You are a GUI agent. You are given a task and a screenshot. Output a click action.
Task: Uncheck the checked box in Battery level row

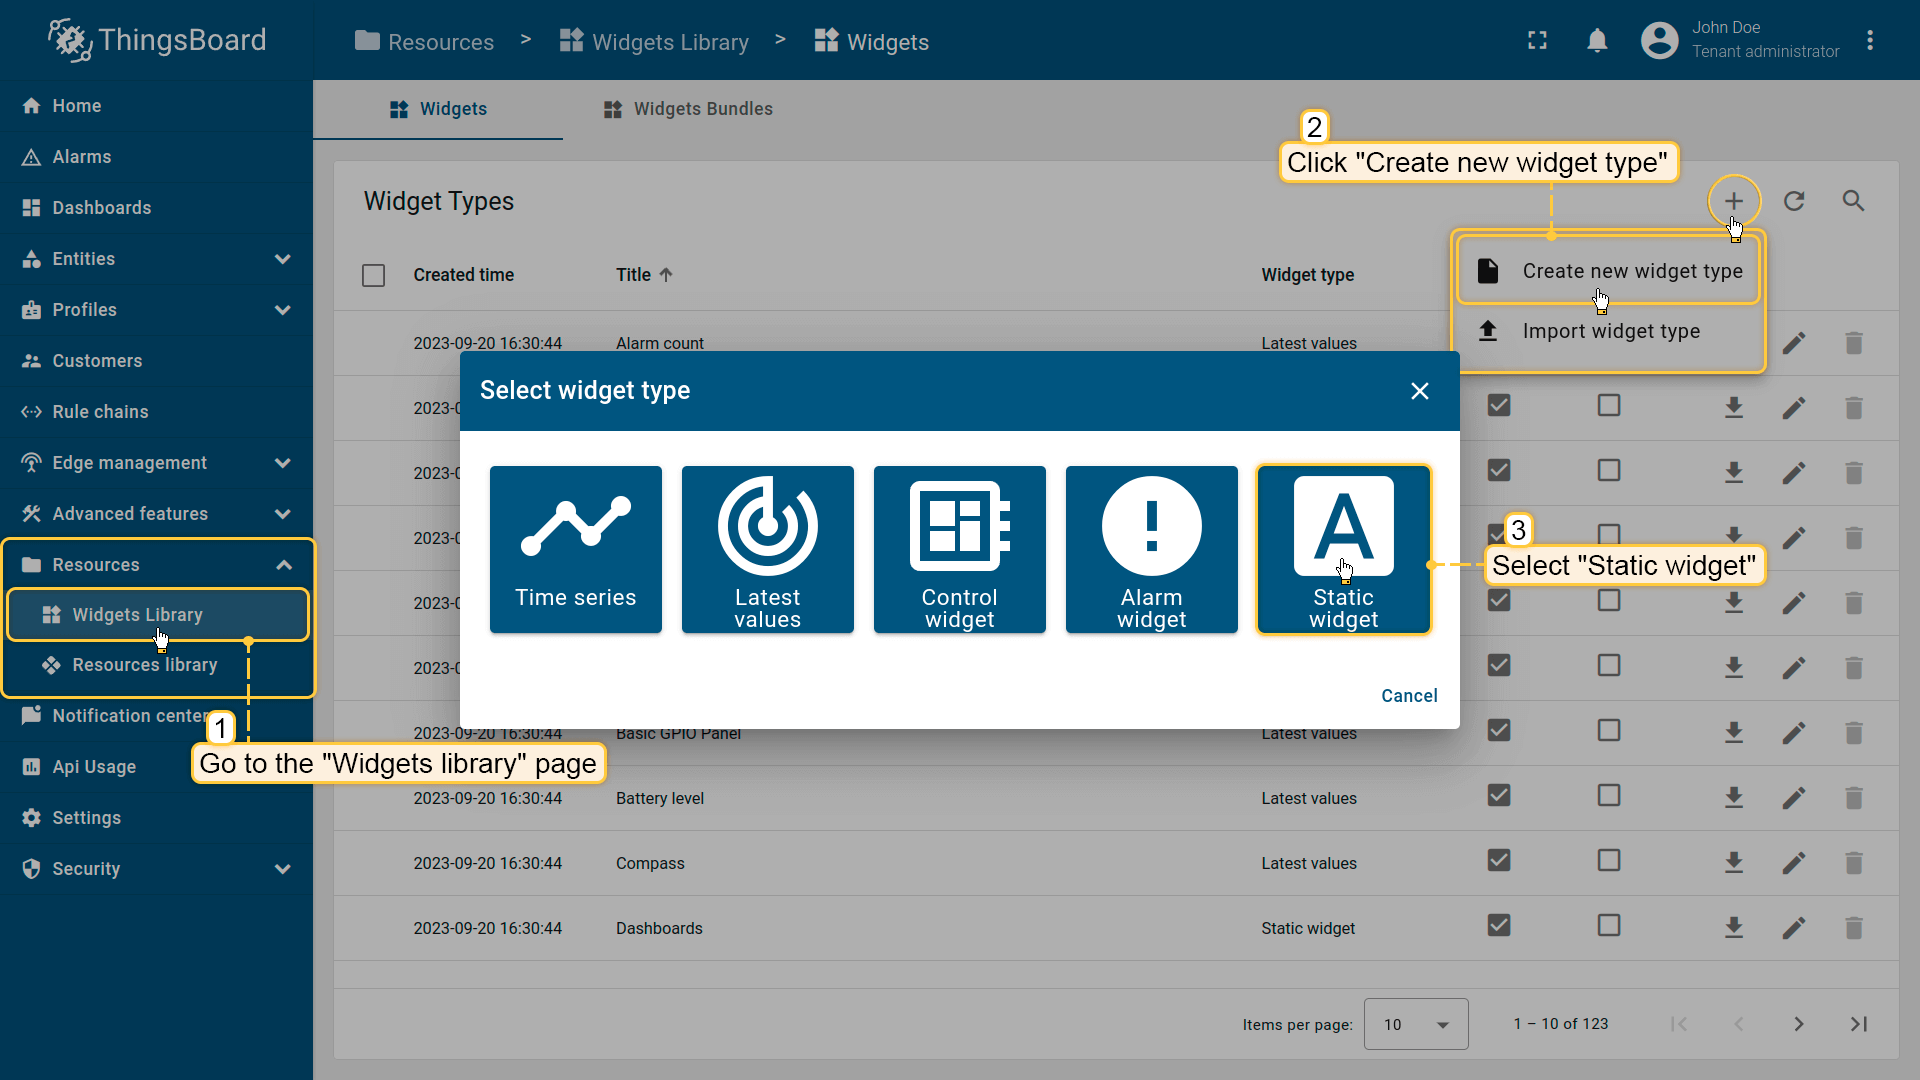pyautogui.click(x=1498, y=796)
